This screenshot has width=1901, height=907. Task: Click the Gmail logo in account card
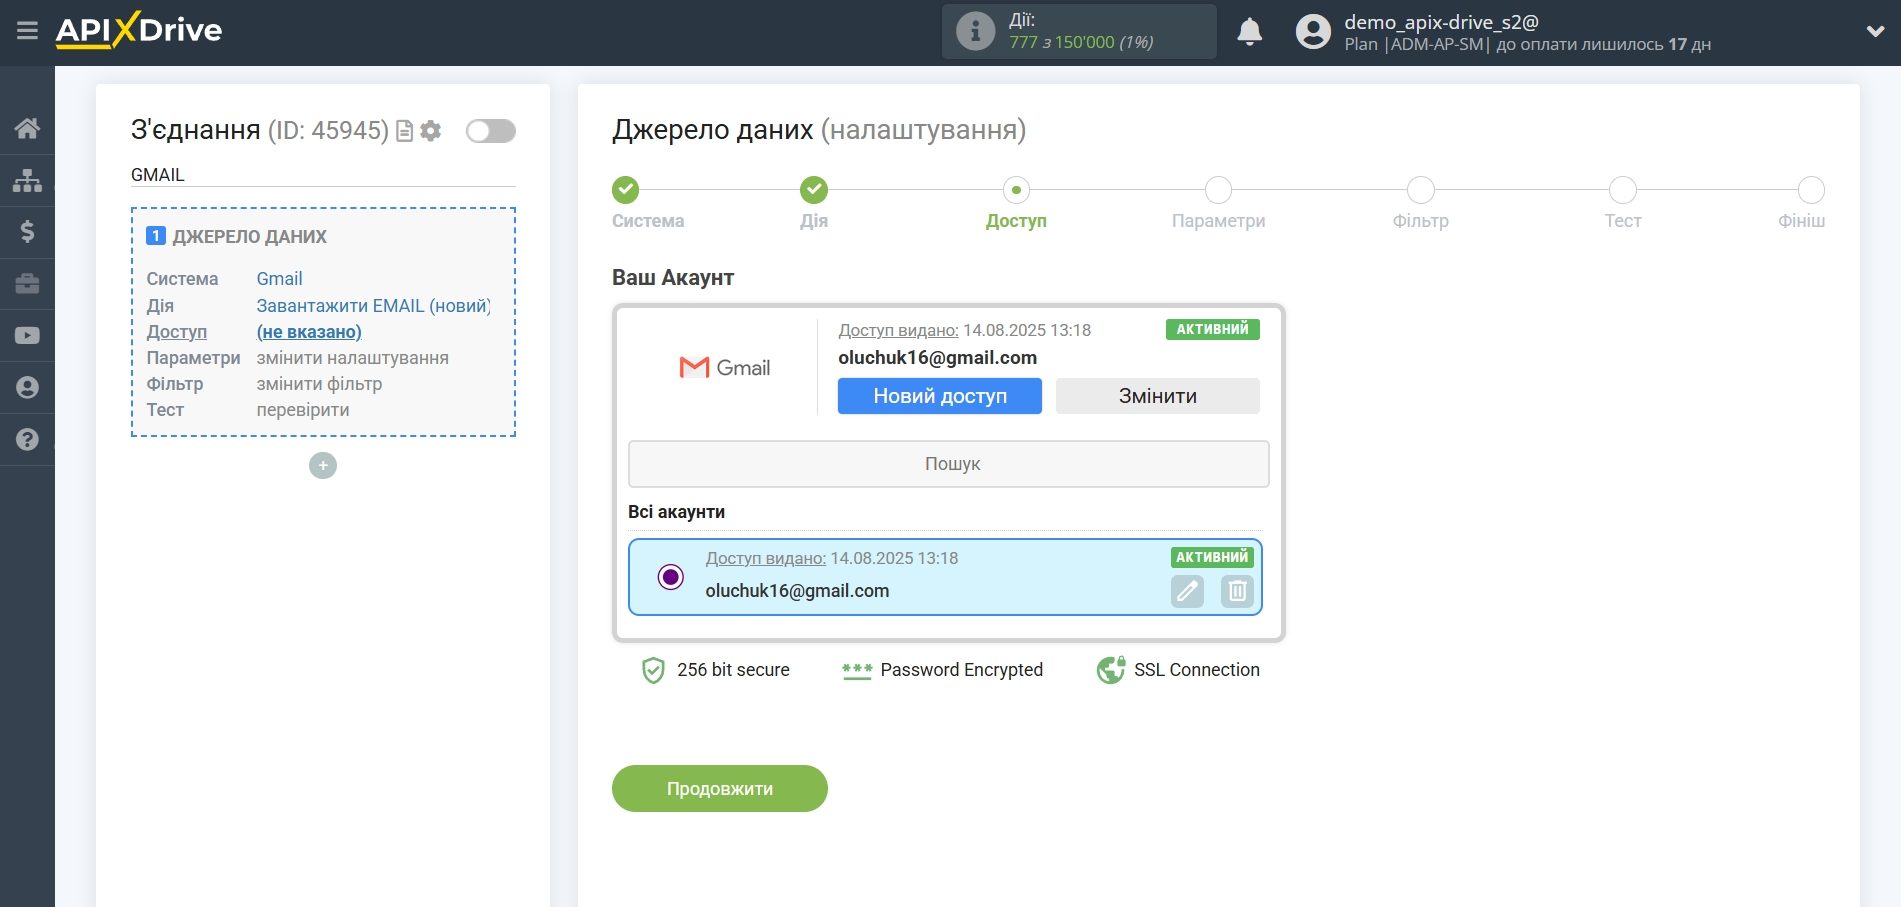(724, 368)
